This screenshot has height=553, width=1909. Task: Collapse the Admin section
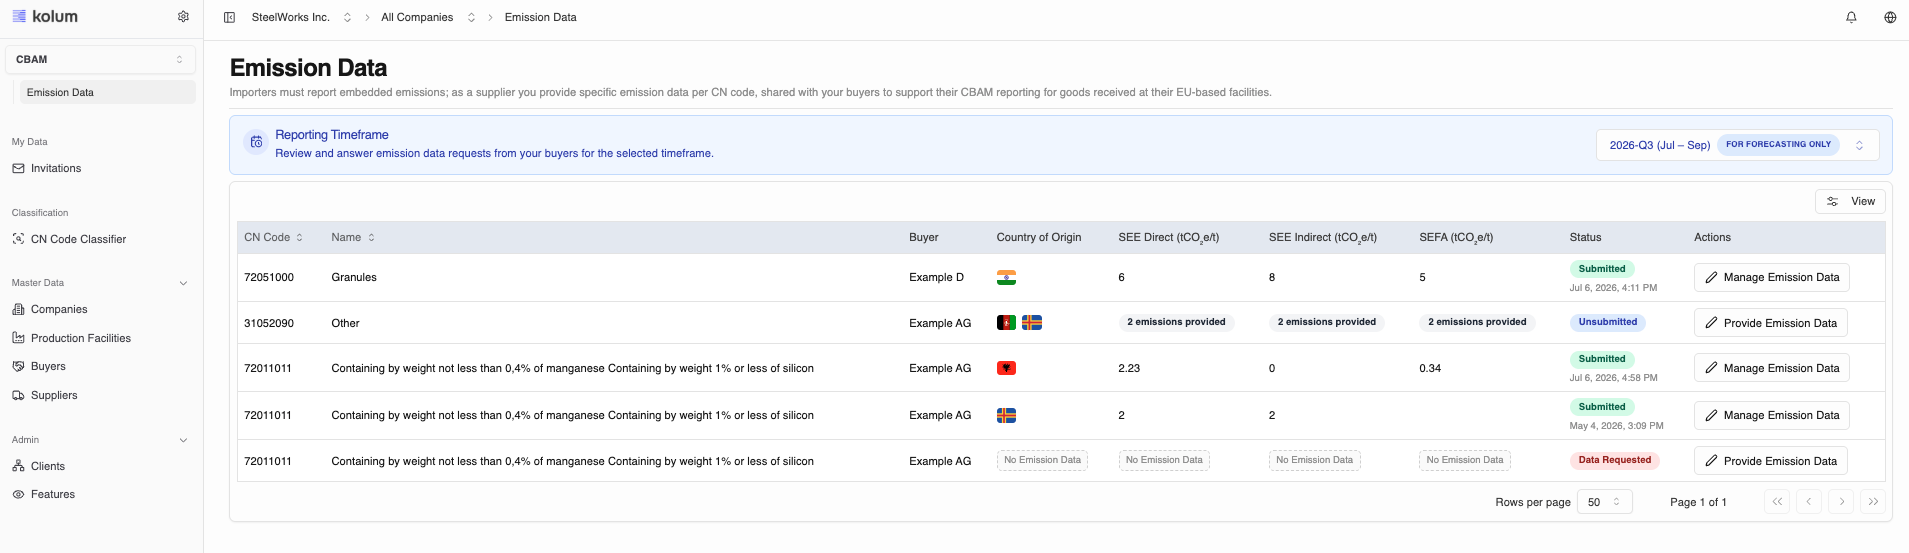183,440
